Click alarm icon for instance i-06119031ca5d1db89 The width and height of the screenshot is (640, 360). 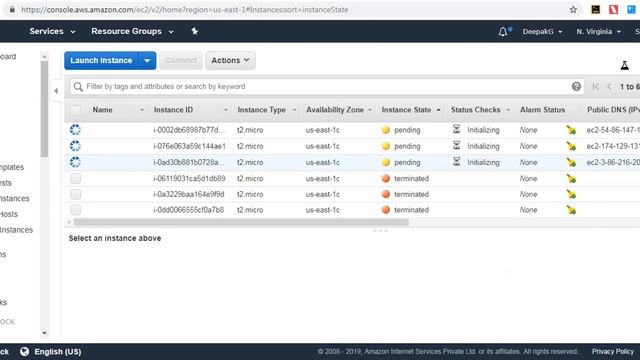pos(571,178)
